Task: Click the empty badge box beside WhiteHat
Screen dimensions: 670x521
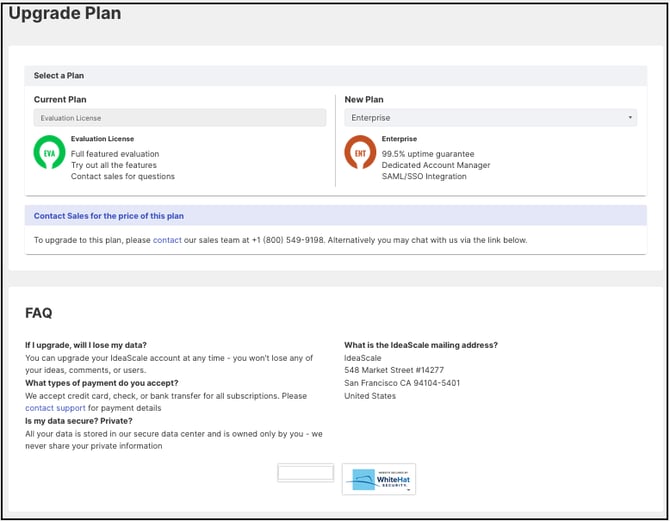Action: pyautogui.click(x=305, y=473)
